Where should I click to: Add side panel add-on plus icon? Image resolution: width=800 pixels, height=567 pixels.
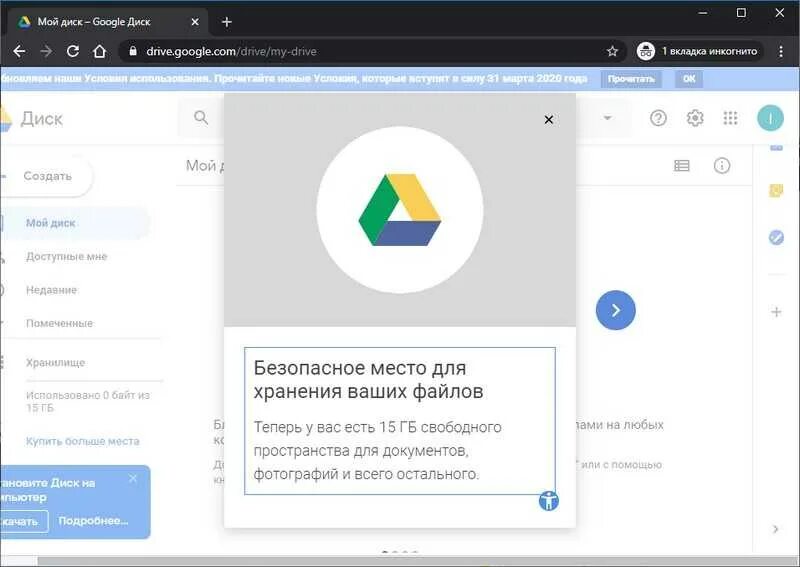pyautogui.click(x=776, y=312)
